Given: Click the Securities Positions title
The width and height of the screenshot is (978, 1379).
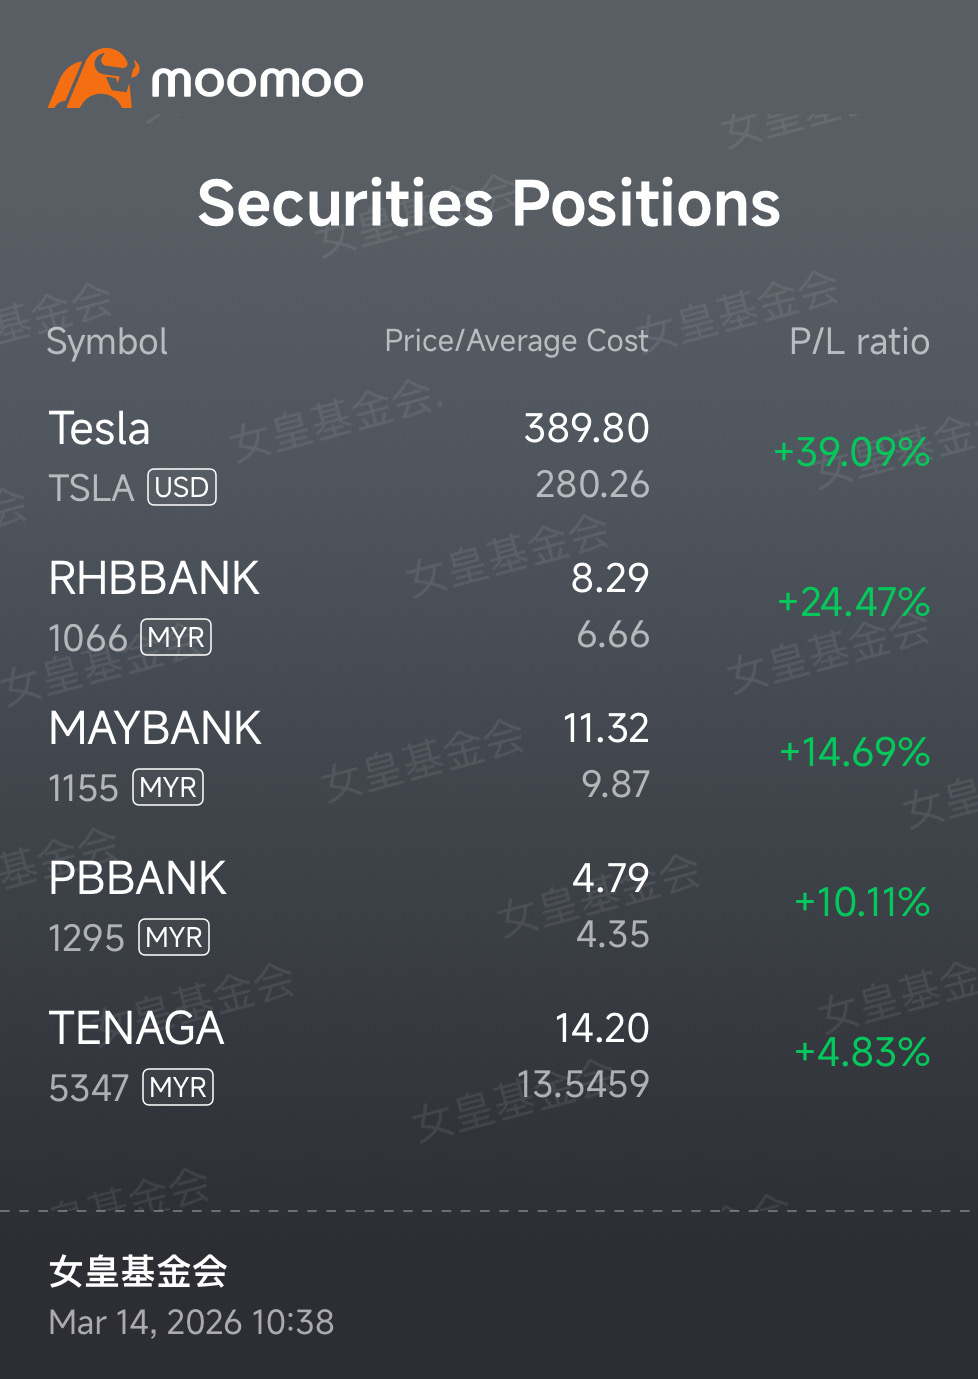Looking at the screenshot, I should coord(489,203).
